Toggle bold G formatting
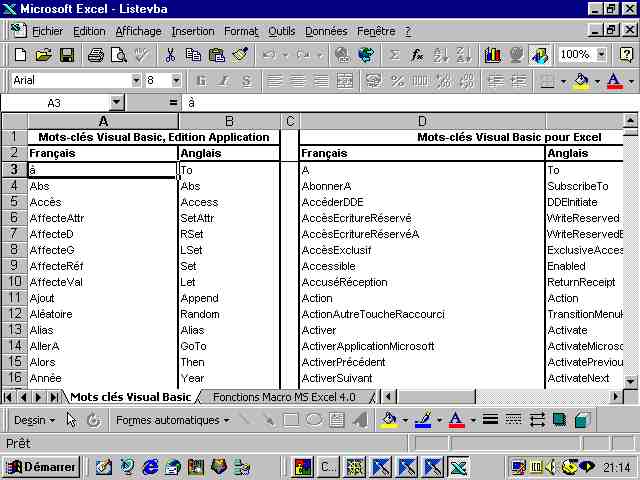 [200, 81]
